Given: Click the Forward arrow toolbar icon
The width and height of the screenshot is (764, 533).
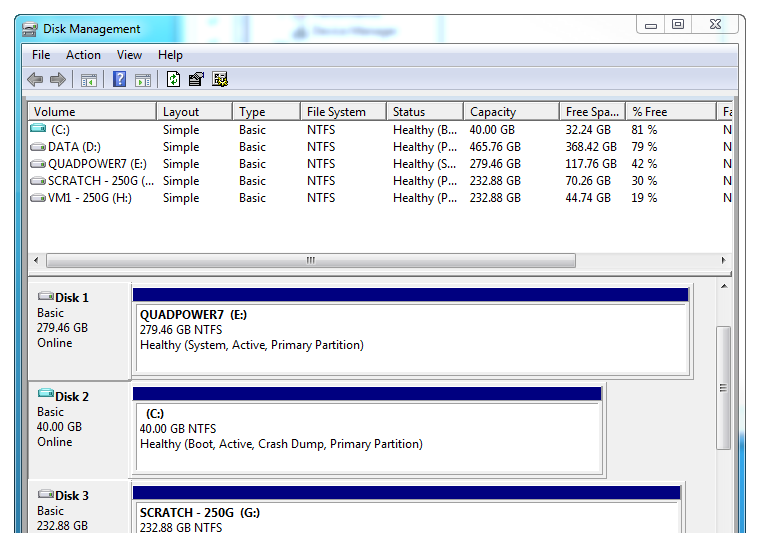Looking at the screenshot, I should [x=58, y=79].
